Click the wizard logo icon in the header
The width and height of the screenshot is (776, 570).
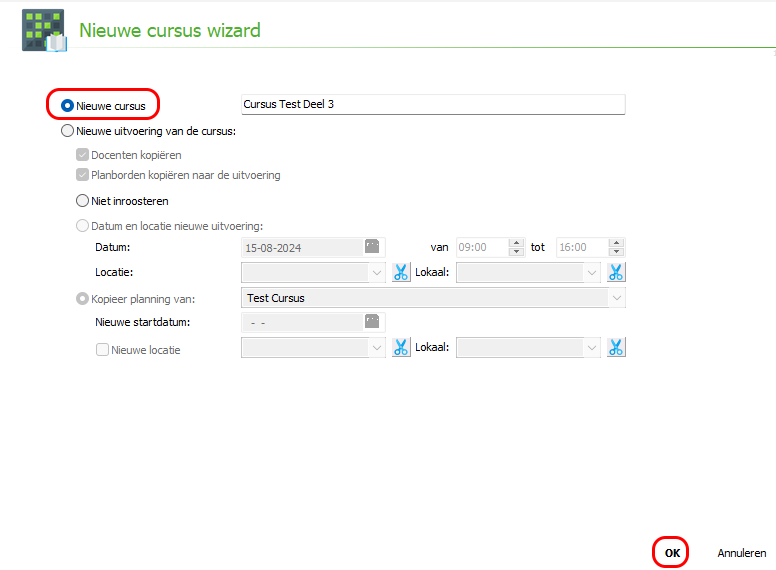point(43,30)
